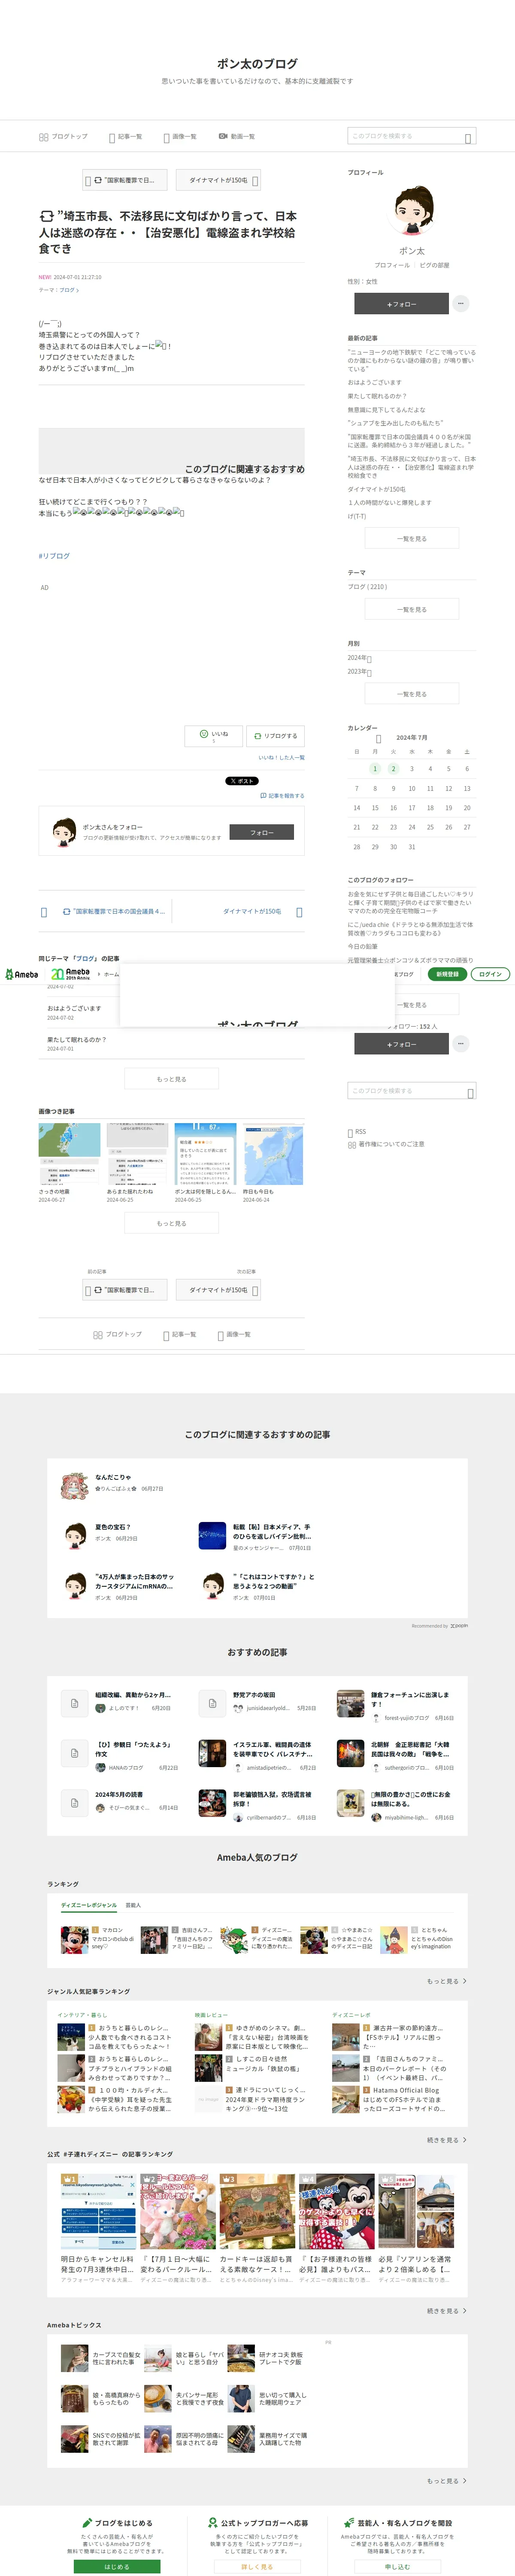The image size is (515, 2576).
Task: Click the なんだこりゃ author avatar
Action: 75,1485
